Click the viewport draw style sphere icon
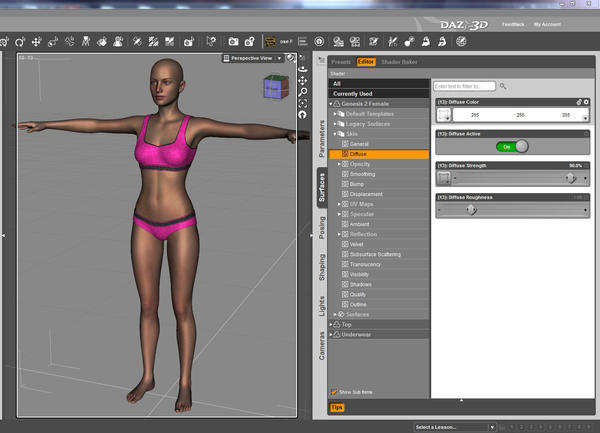This screenshot has width=600, height=433. coord(291,58)
